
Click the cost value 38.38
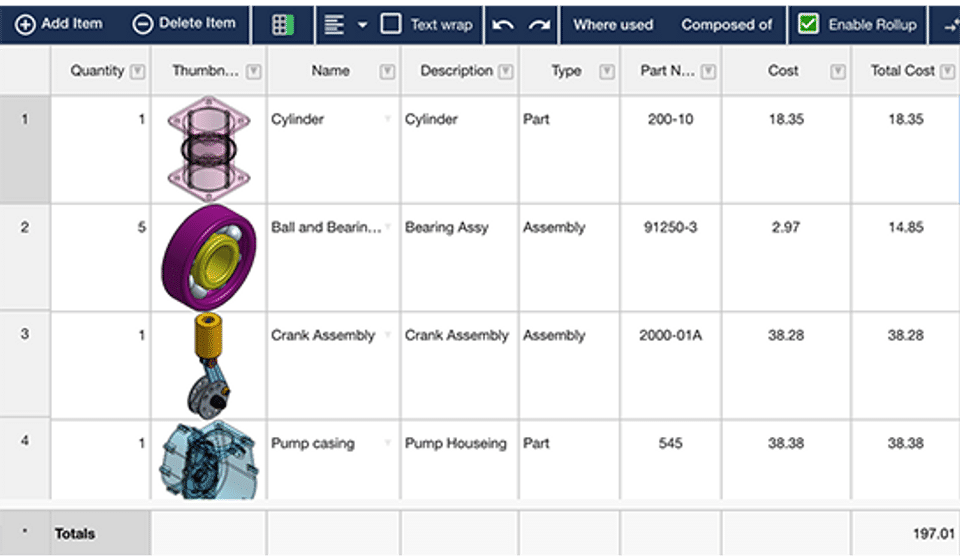[x=786, y=443]
